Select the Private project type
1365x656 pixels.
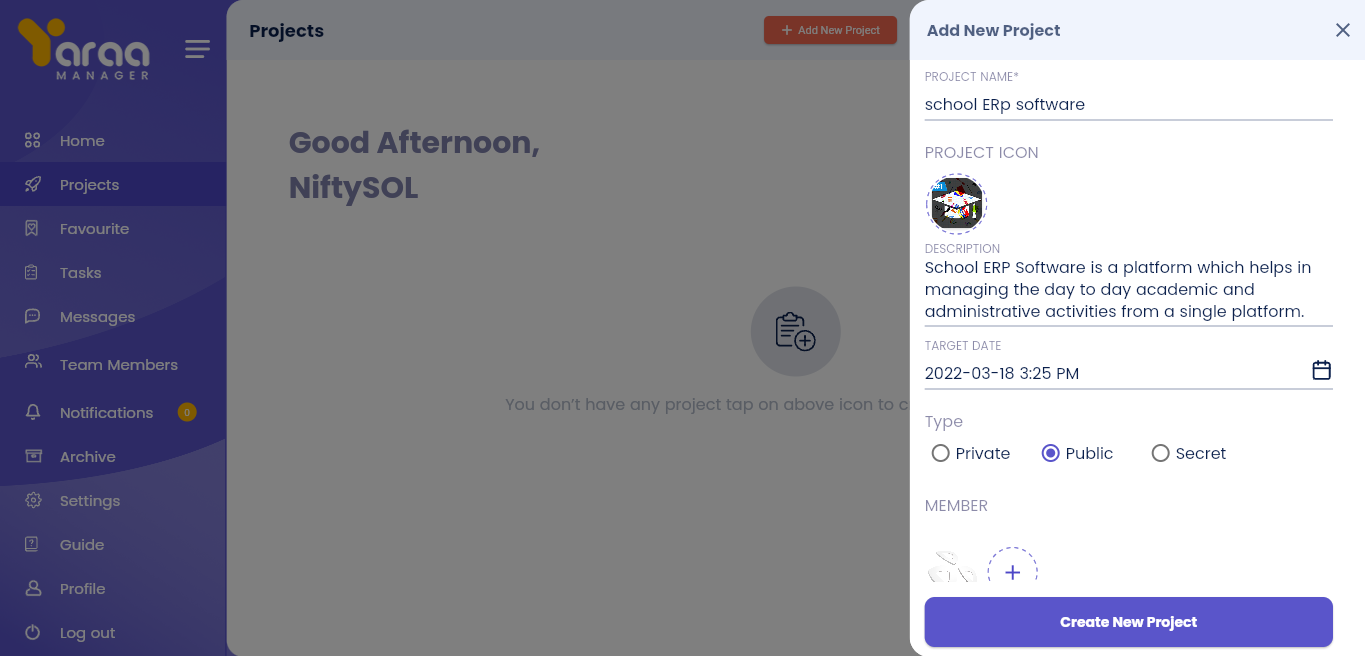click(940, 453)
